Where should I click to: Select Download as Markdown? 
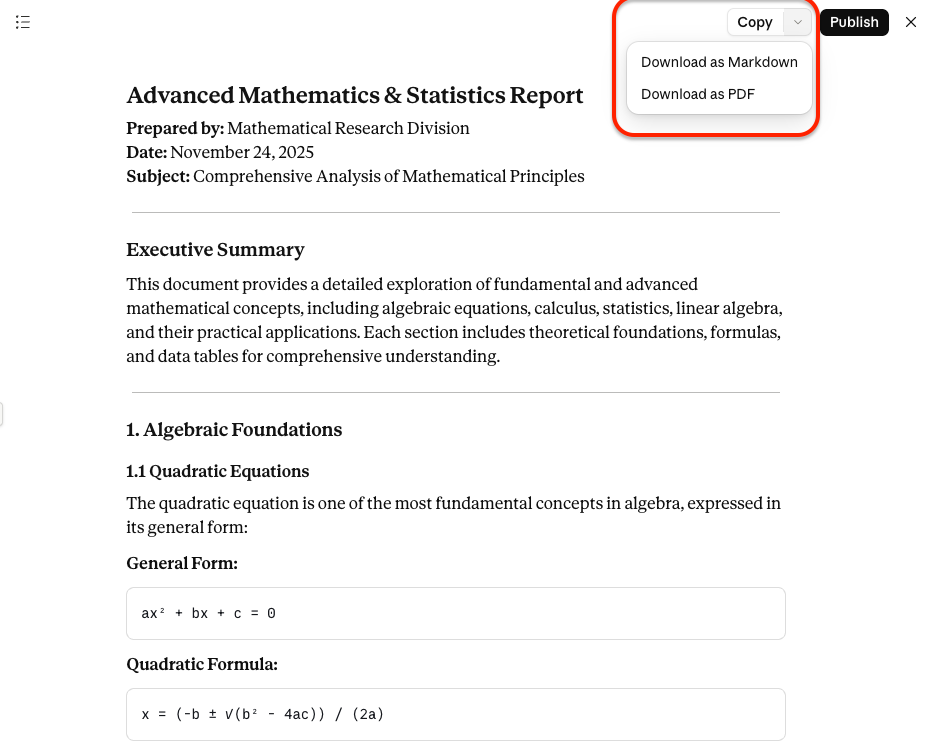[719, 62]
